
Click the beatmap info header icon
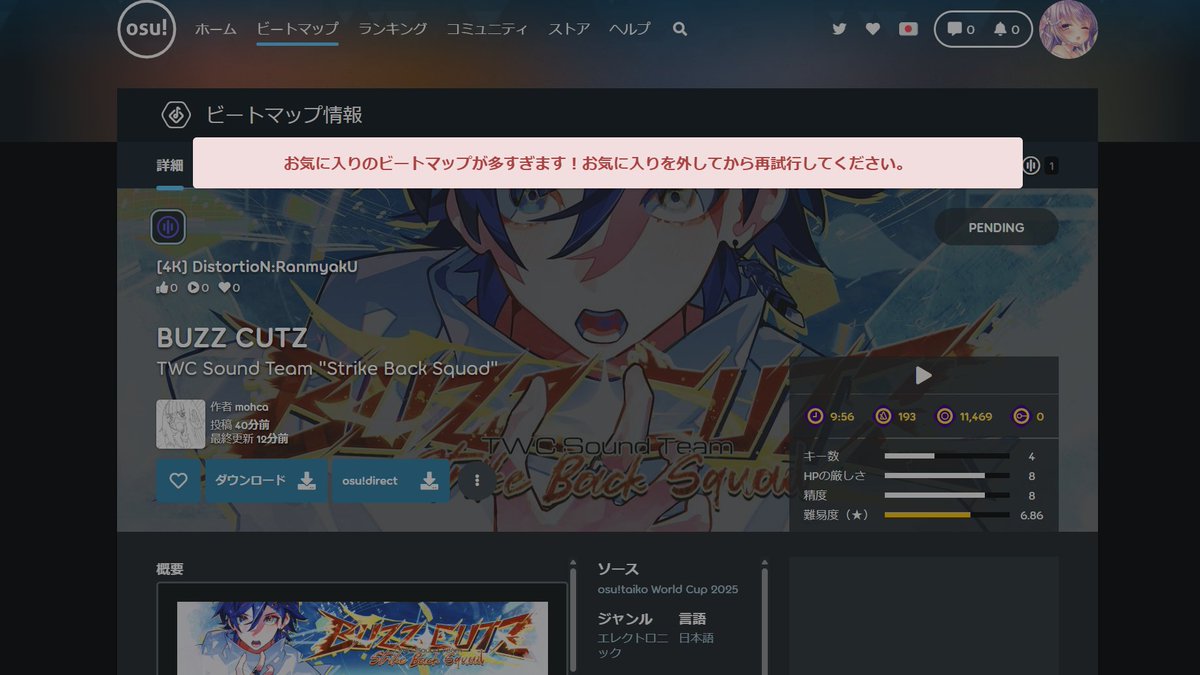tap(176, 115)
